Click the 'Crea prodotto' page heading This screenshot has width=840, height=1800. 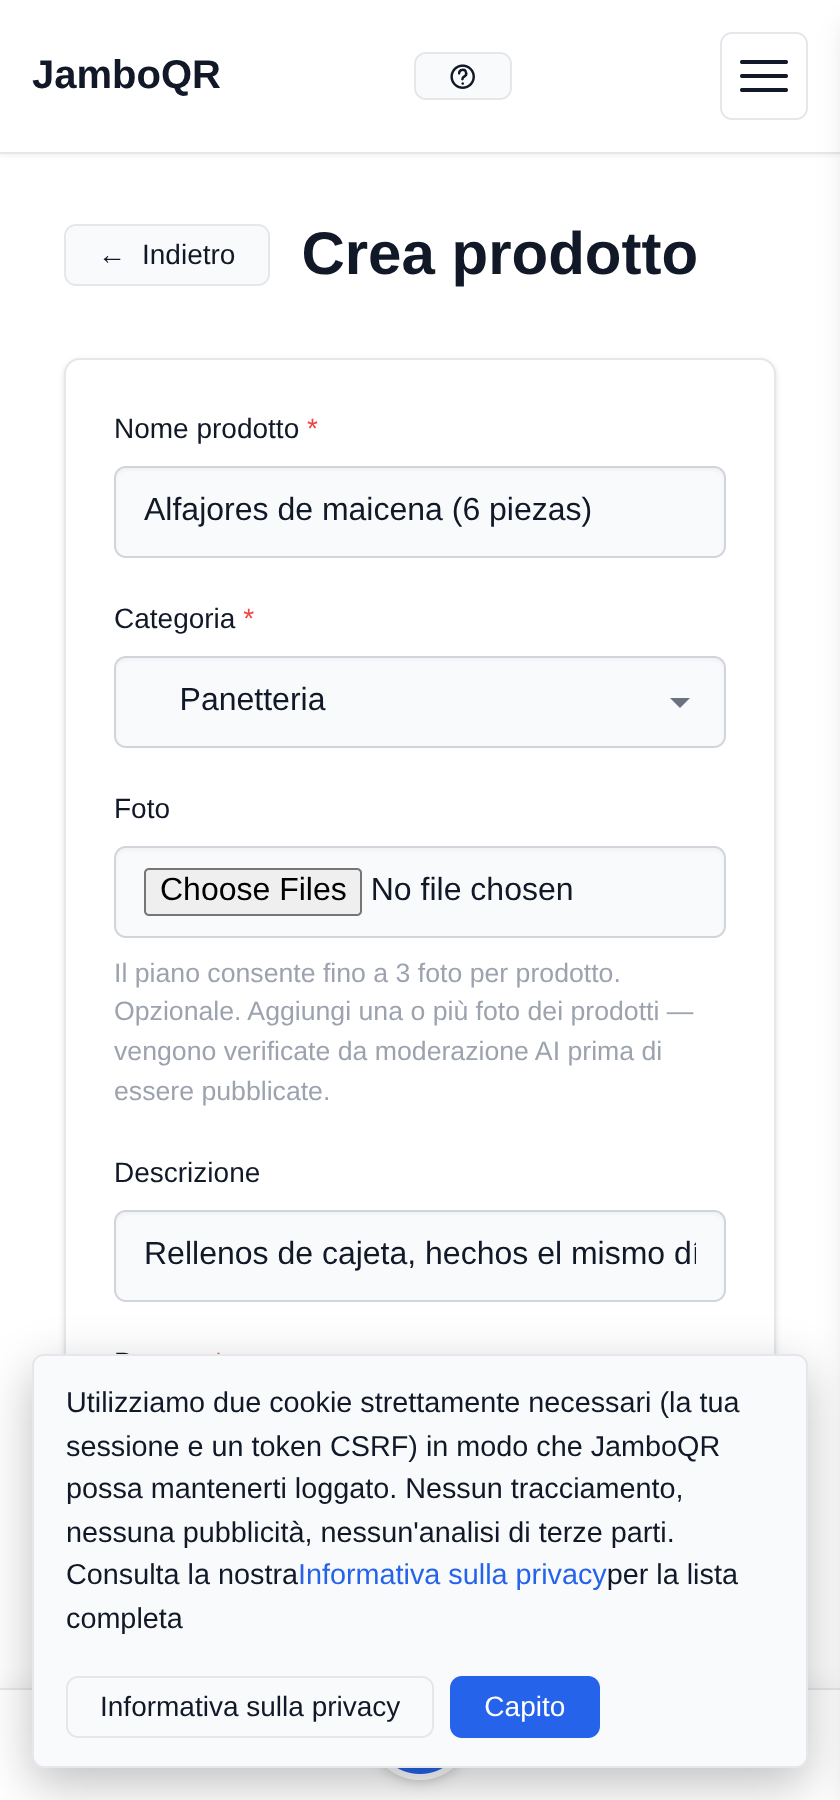(500, 254)
